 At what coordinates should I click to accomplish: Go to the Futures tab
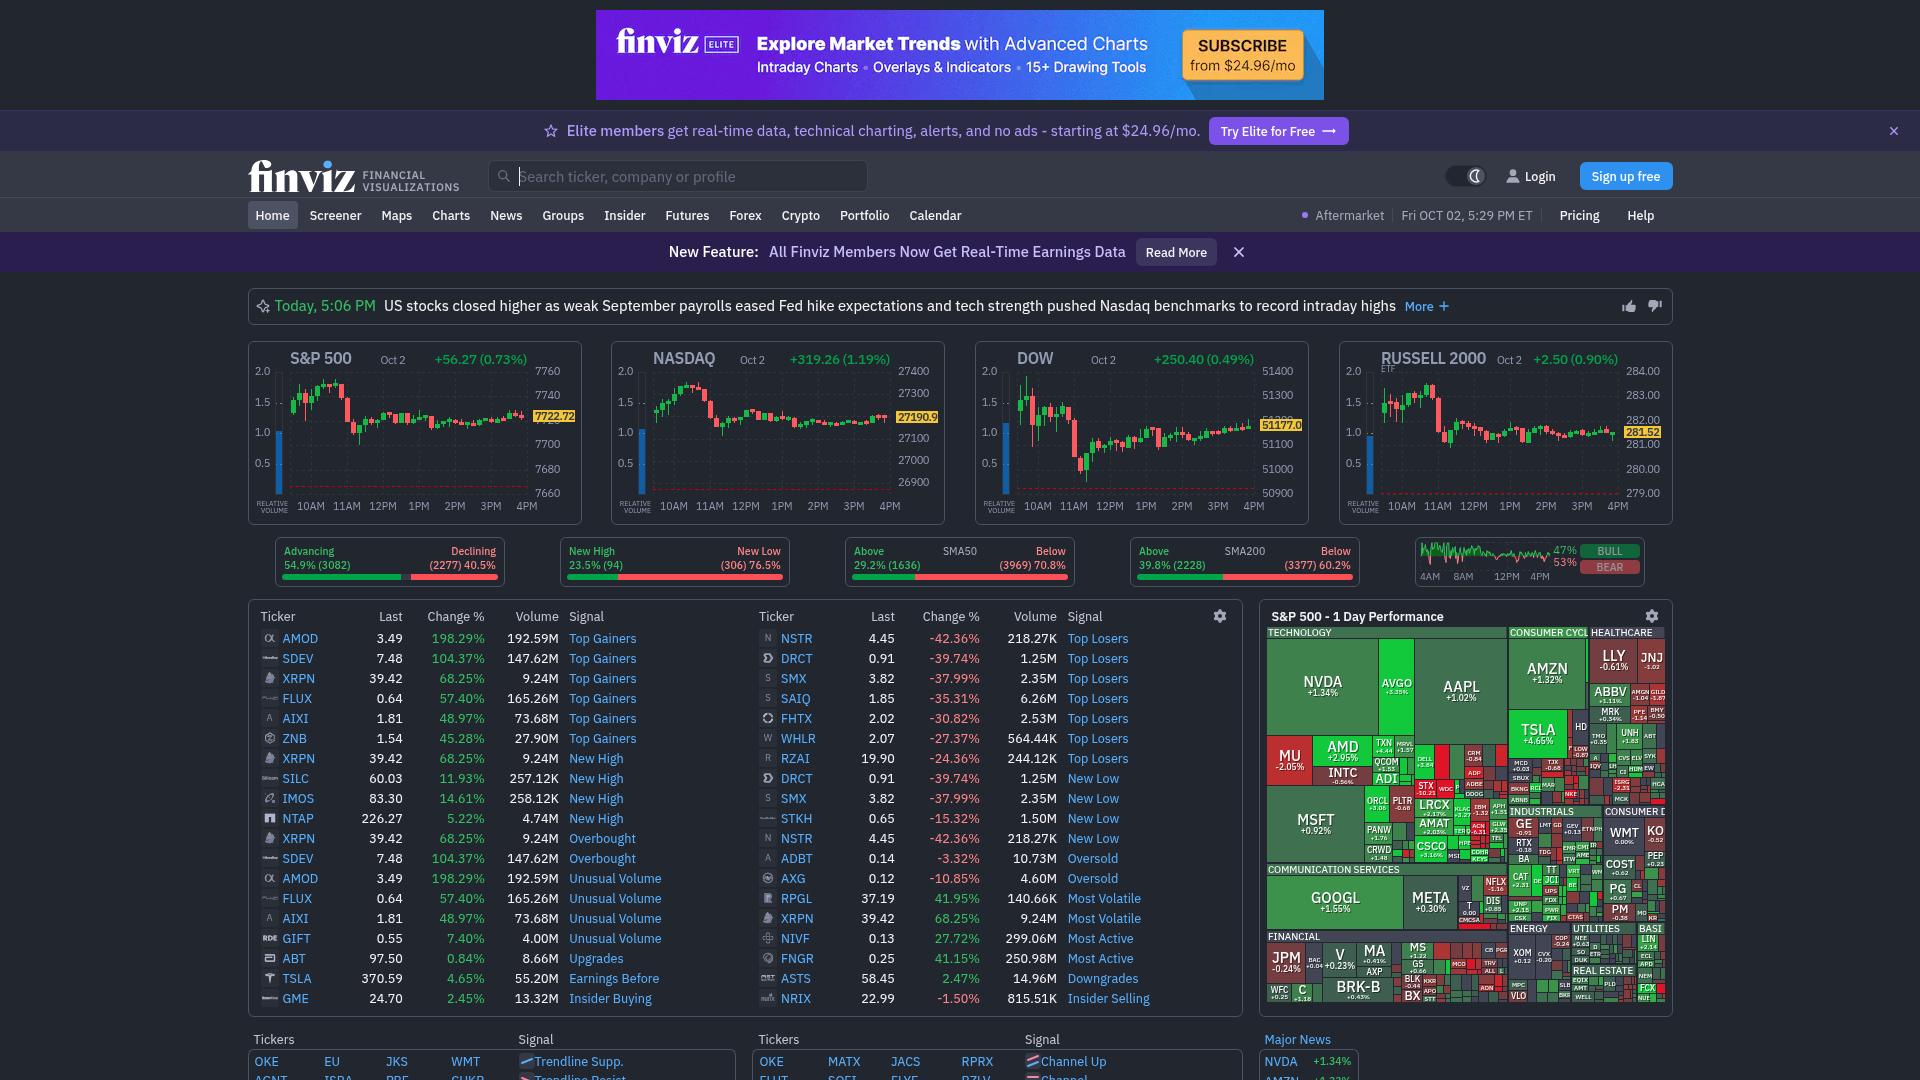point(687,215)
